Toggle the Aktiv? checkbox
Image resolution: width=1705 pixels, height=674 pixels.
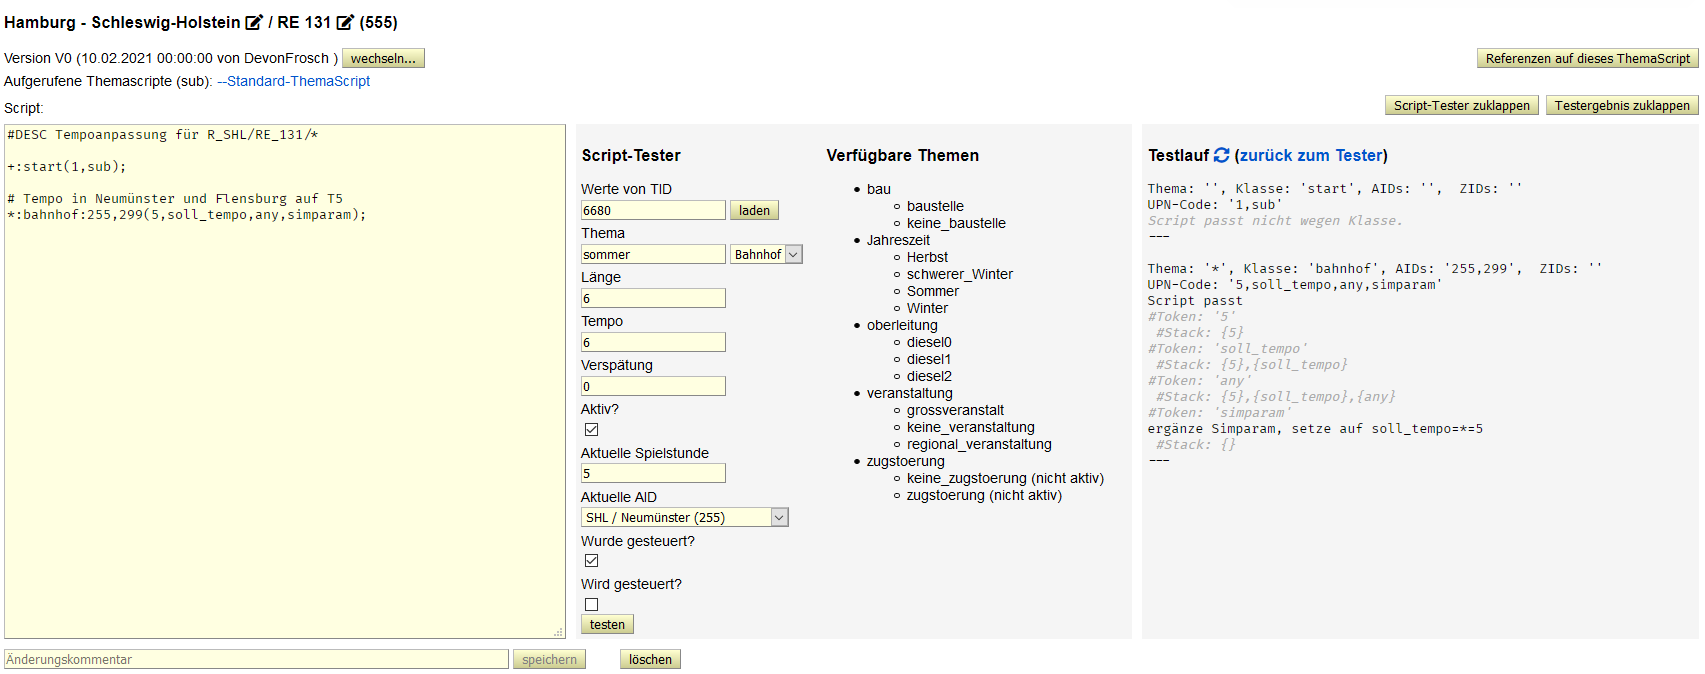click(x=592, y=429)
